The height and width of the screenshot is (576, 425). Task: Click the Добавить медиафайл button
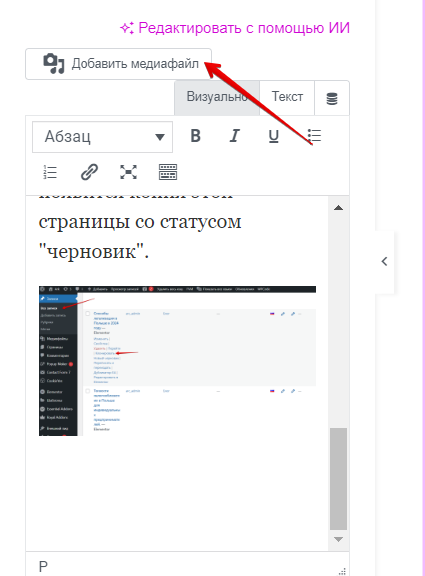pos(118,64)
